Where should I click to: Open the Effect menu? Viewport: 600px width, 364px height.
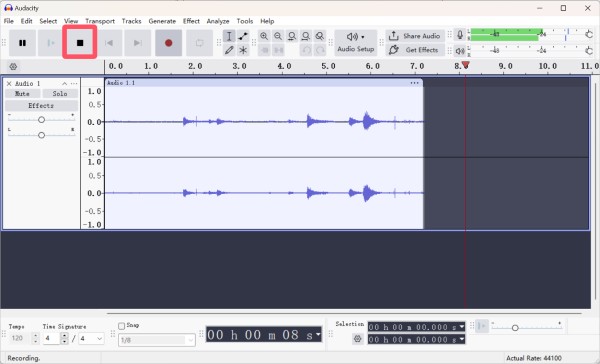[x=191, y=21]
